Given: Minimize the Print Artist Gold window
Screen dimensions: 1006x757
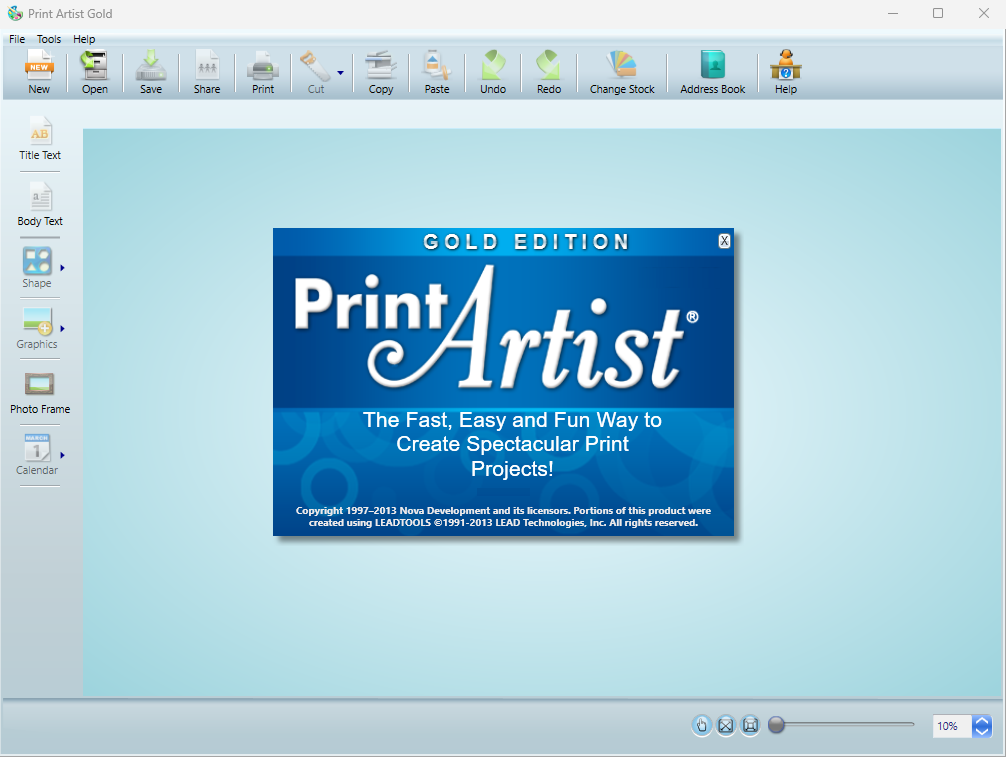Looking at the screenshot, I should click(x=892, y=13).
